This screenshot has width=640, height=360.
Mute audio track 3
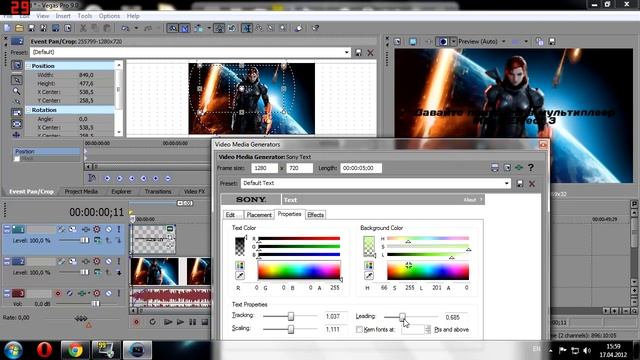(x=109, y=293)
